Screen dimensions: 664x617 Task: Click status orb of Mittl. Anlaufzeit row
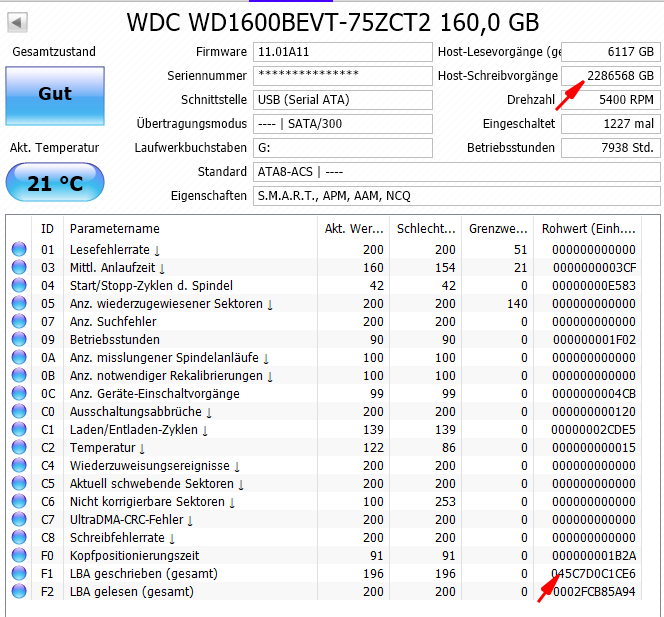click(x=19, y=267)
